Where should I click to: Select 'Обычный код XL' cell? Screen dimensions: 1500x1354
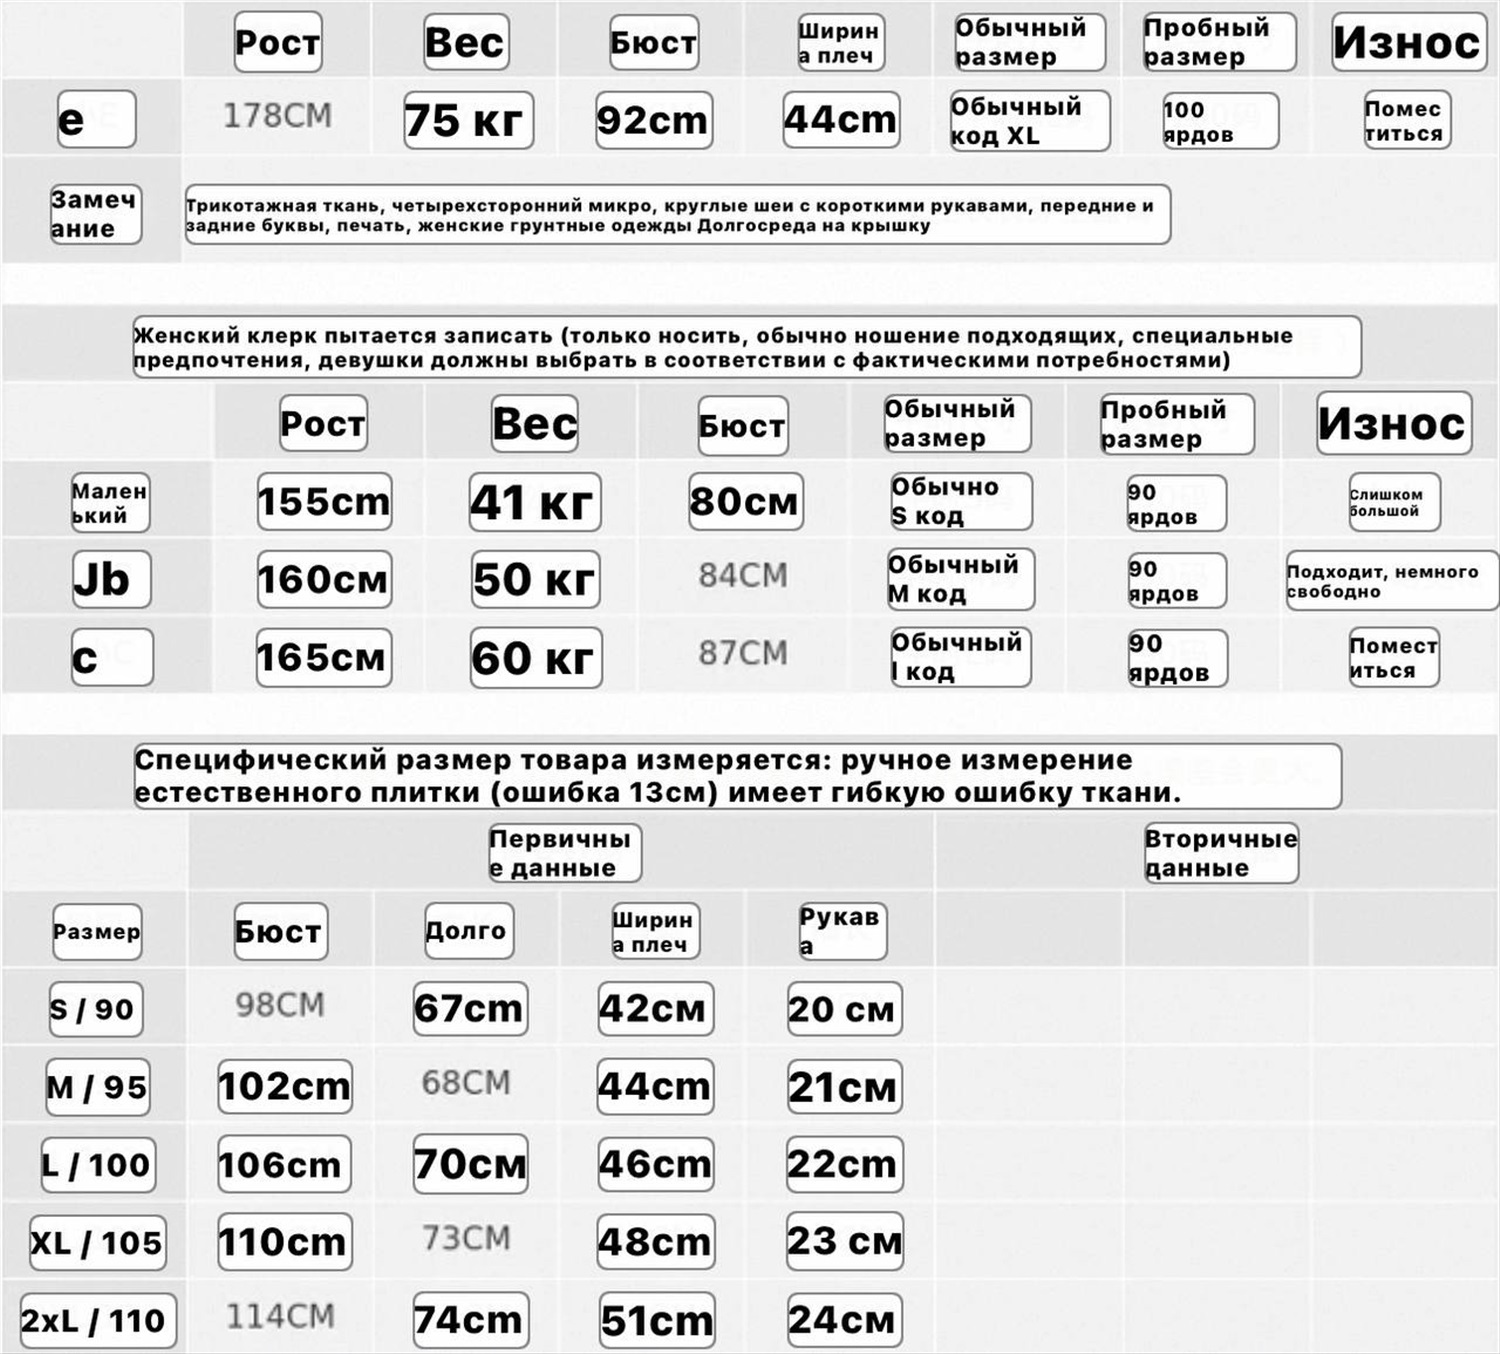coord(1029,121)
